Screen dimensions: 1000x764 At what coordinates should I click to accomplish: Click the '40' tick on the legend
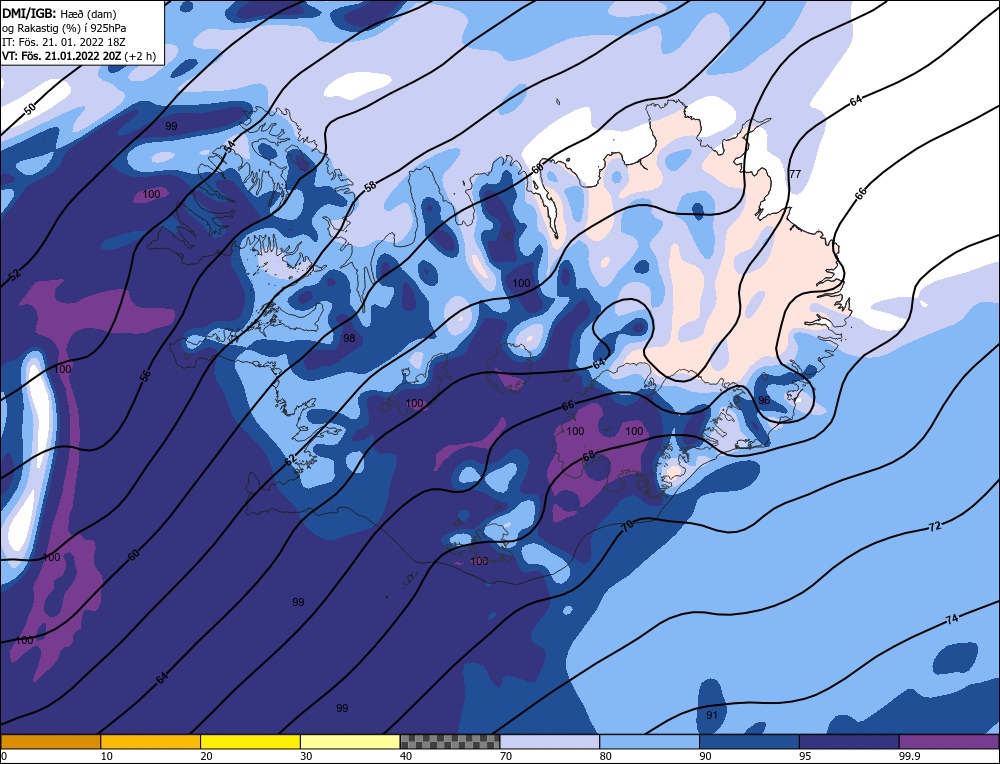pyautogui.click(x=406, y=756)
